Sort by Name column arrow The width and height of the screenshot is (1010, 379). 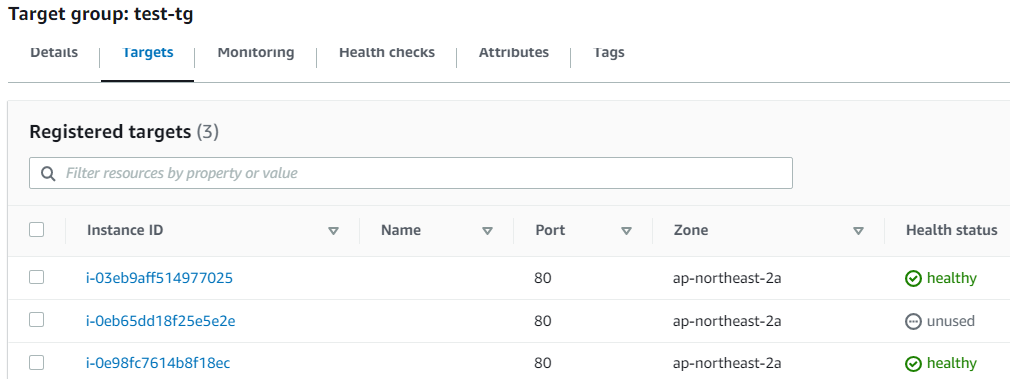pyautogui.click(x=488, y=231)
